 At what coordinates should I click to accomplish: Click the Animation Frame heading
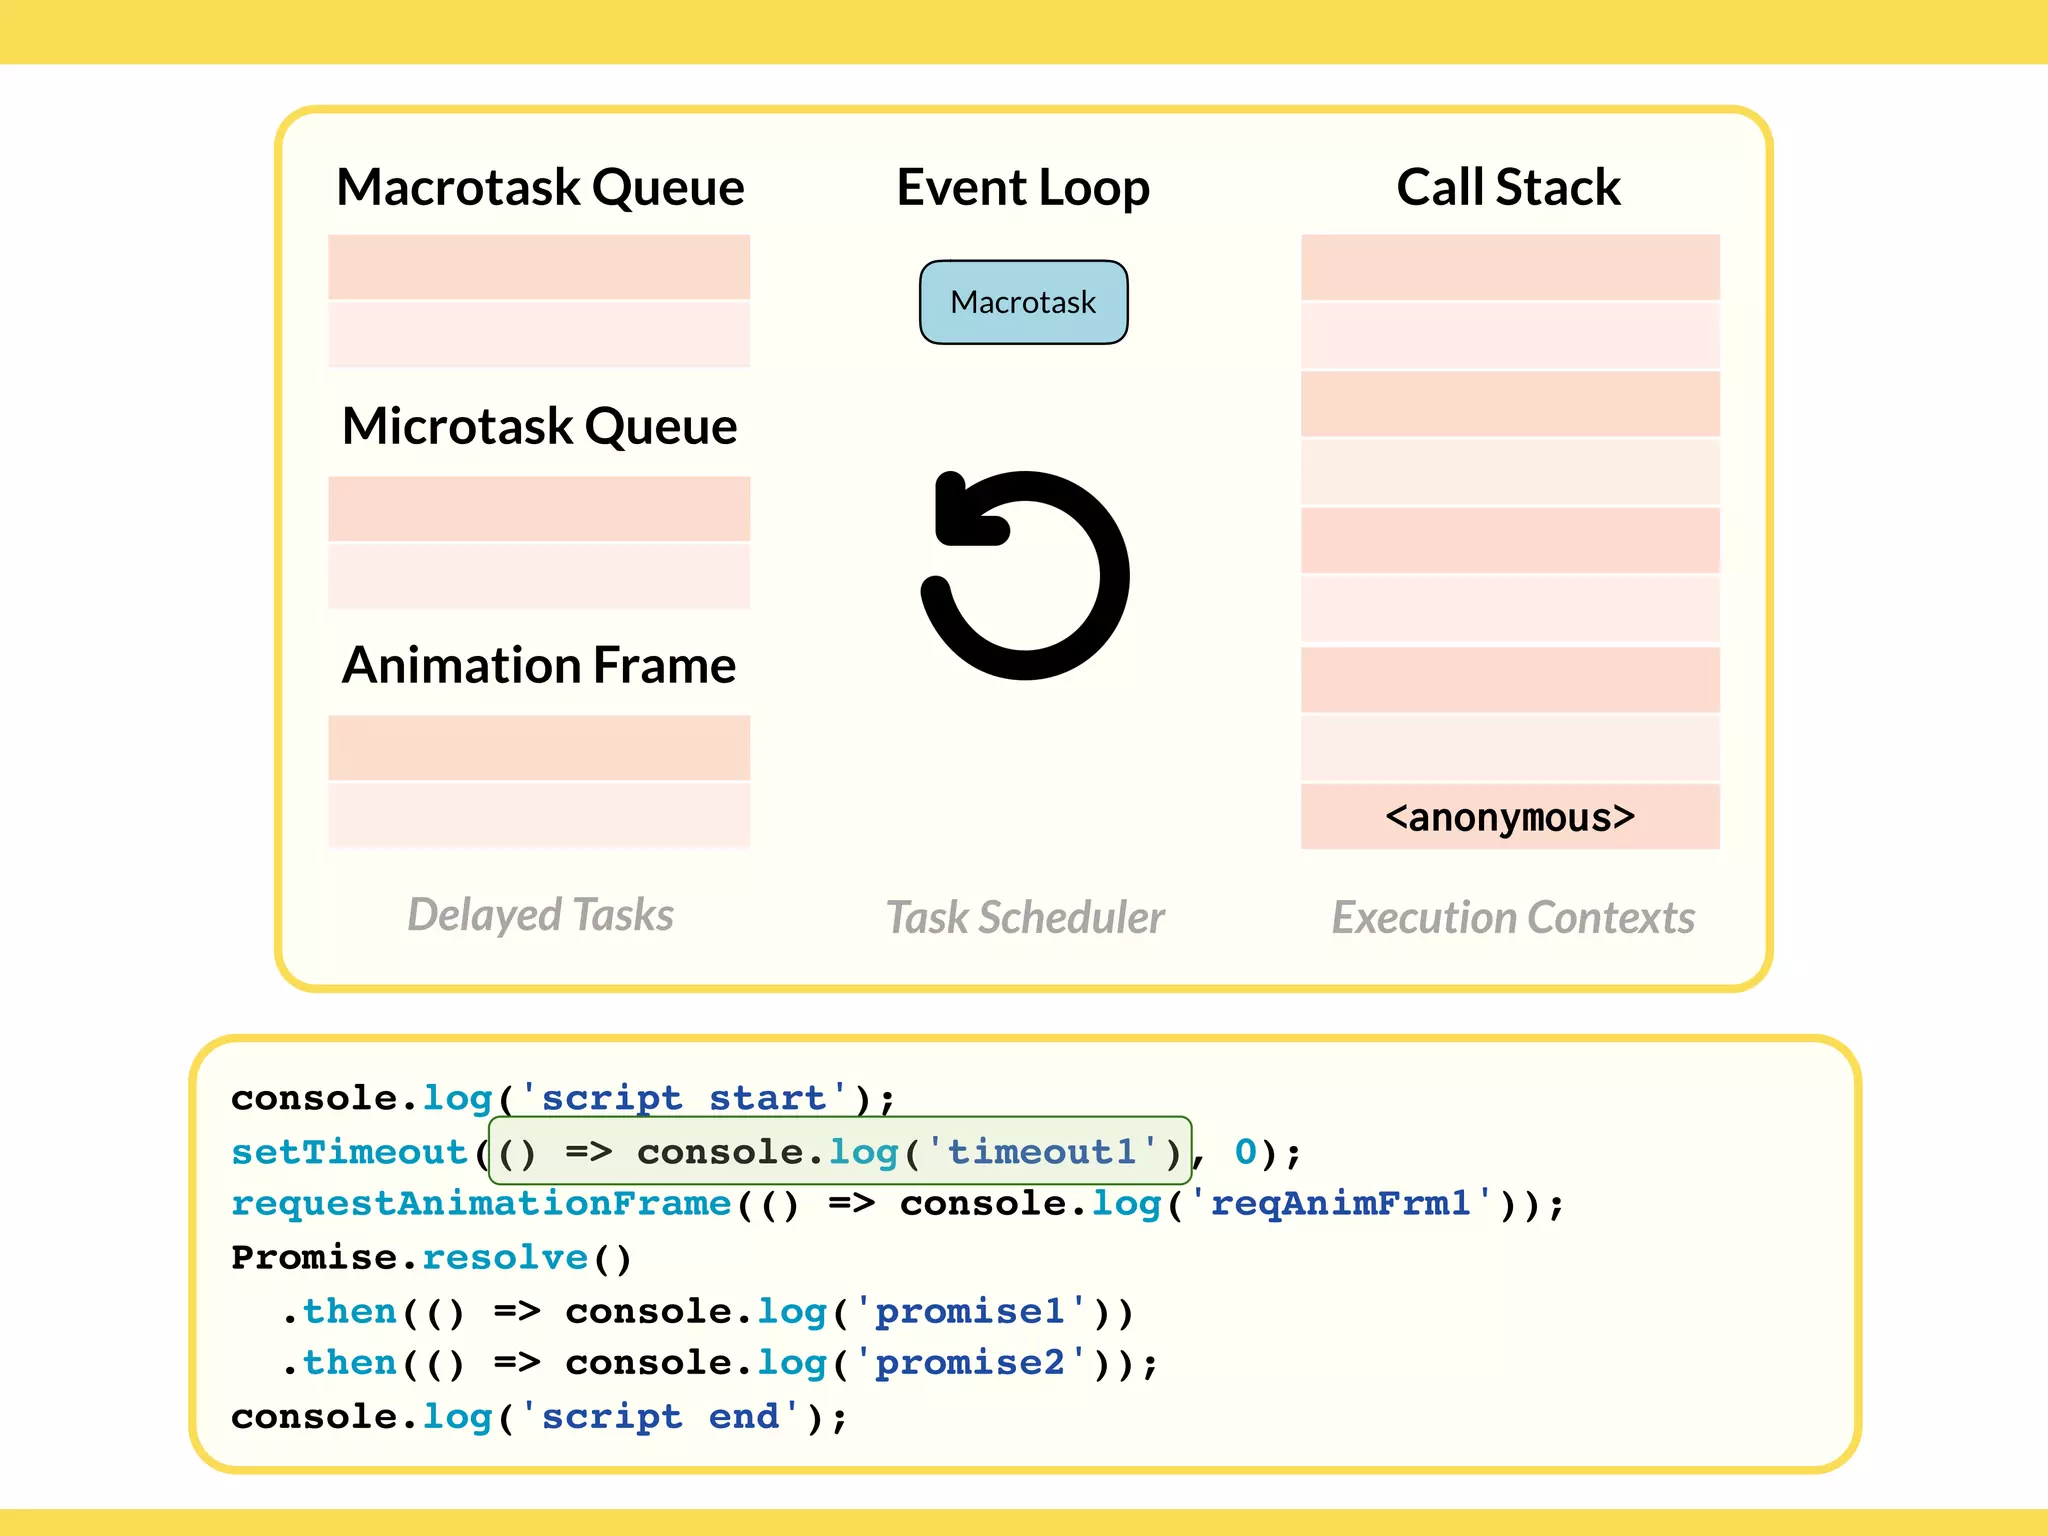(x=539, y=665)
